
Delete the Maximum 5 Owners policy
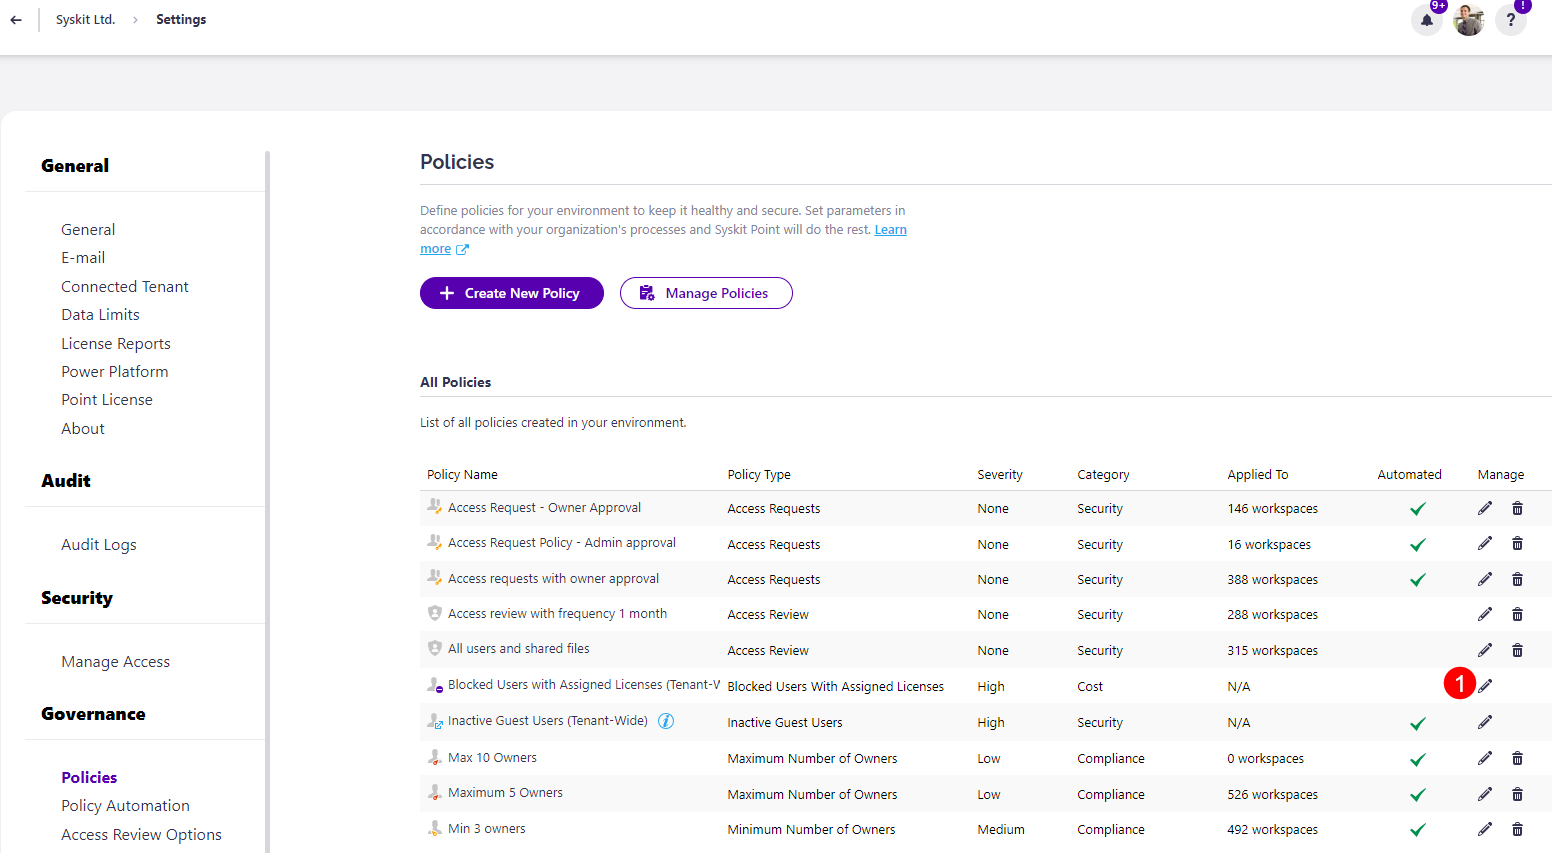[1518, 794]
